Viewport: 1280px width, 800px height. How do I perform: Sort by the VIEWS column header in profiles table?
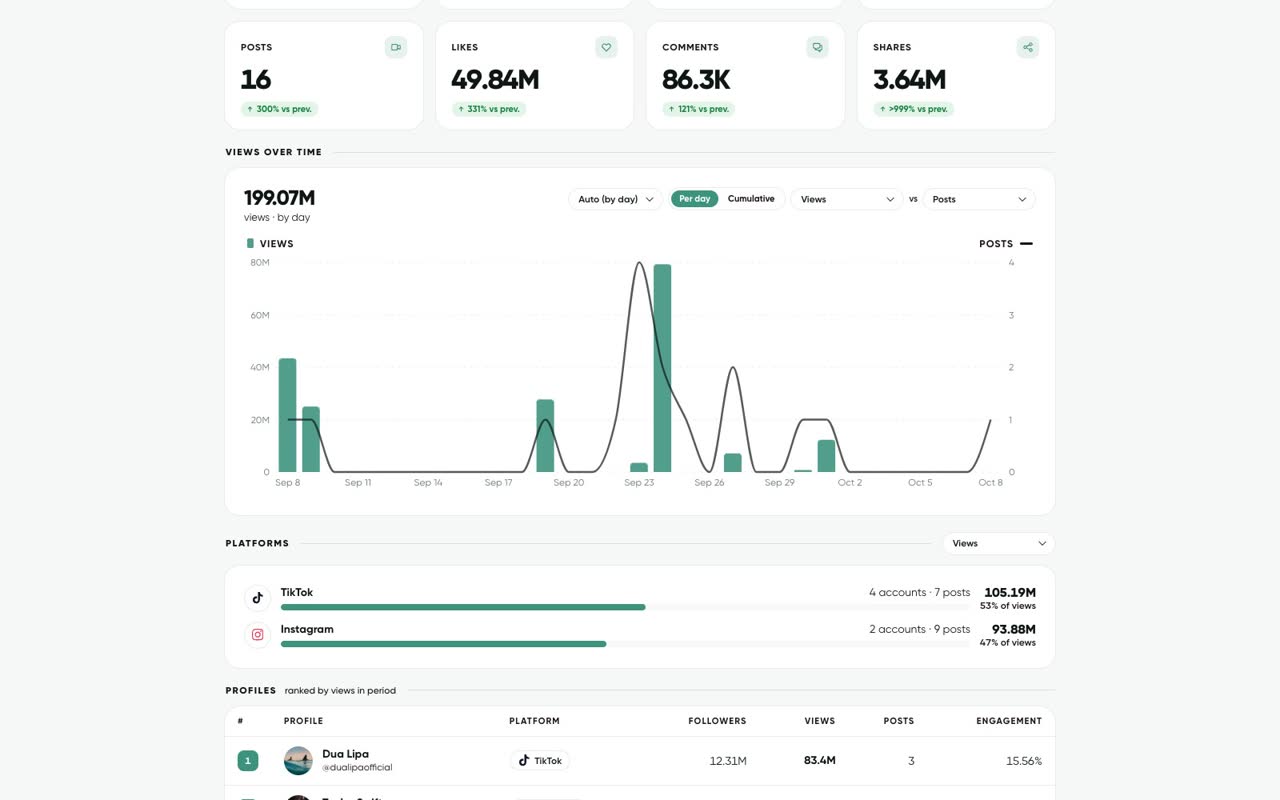819,721
